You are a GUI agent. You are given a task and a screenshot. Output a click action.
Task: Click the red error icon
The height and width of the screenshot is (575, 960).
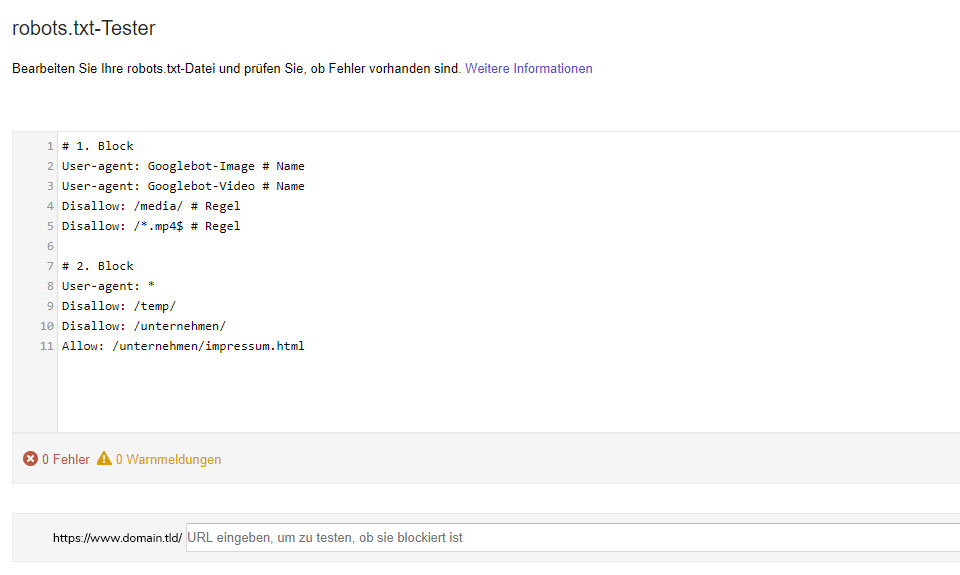(x=31, y=459)
